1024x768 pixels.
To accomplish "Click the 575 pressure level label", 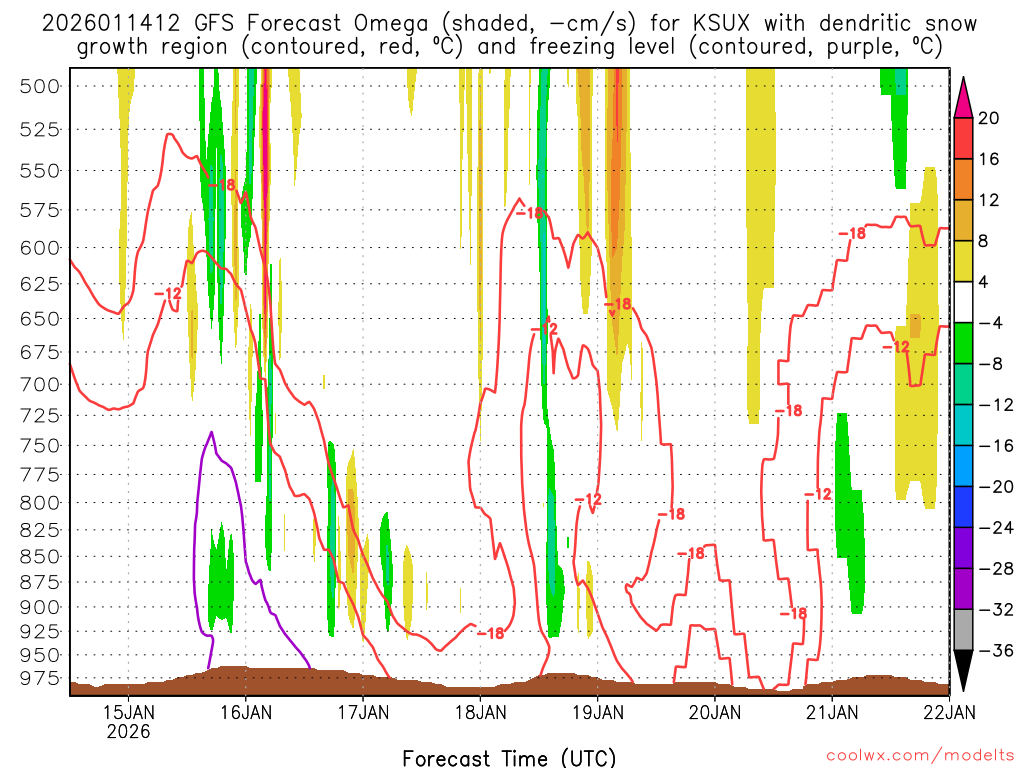I will pos(40,210).
